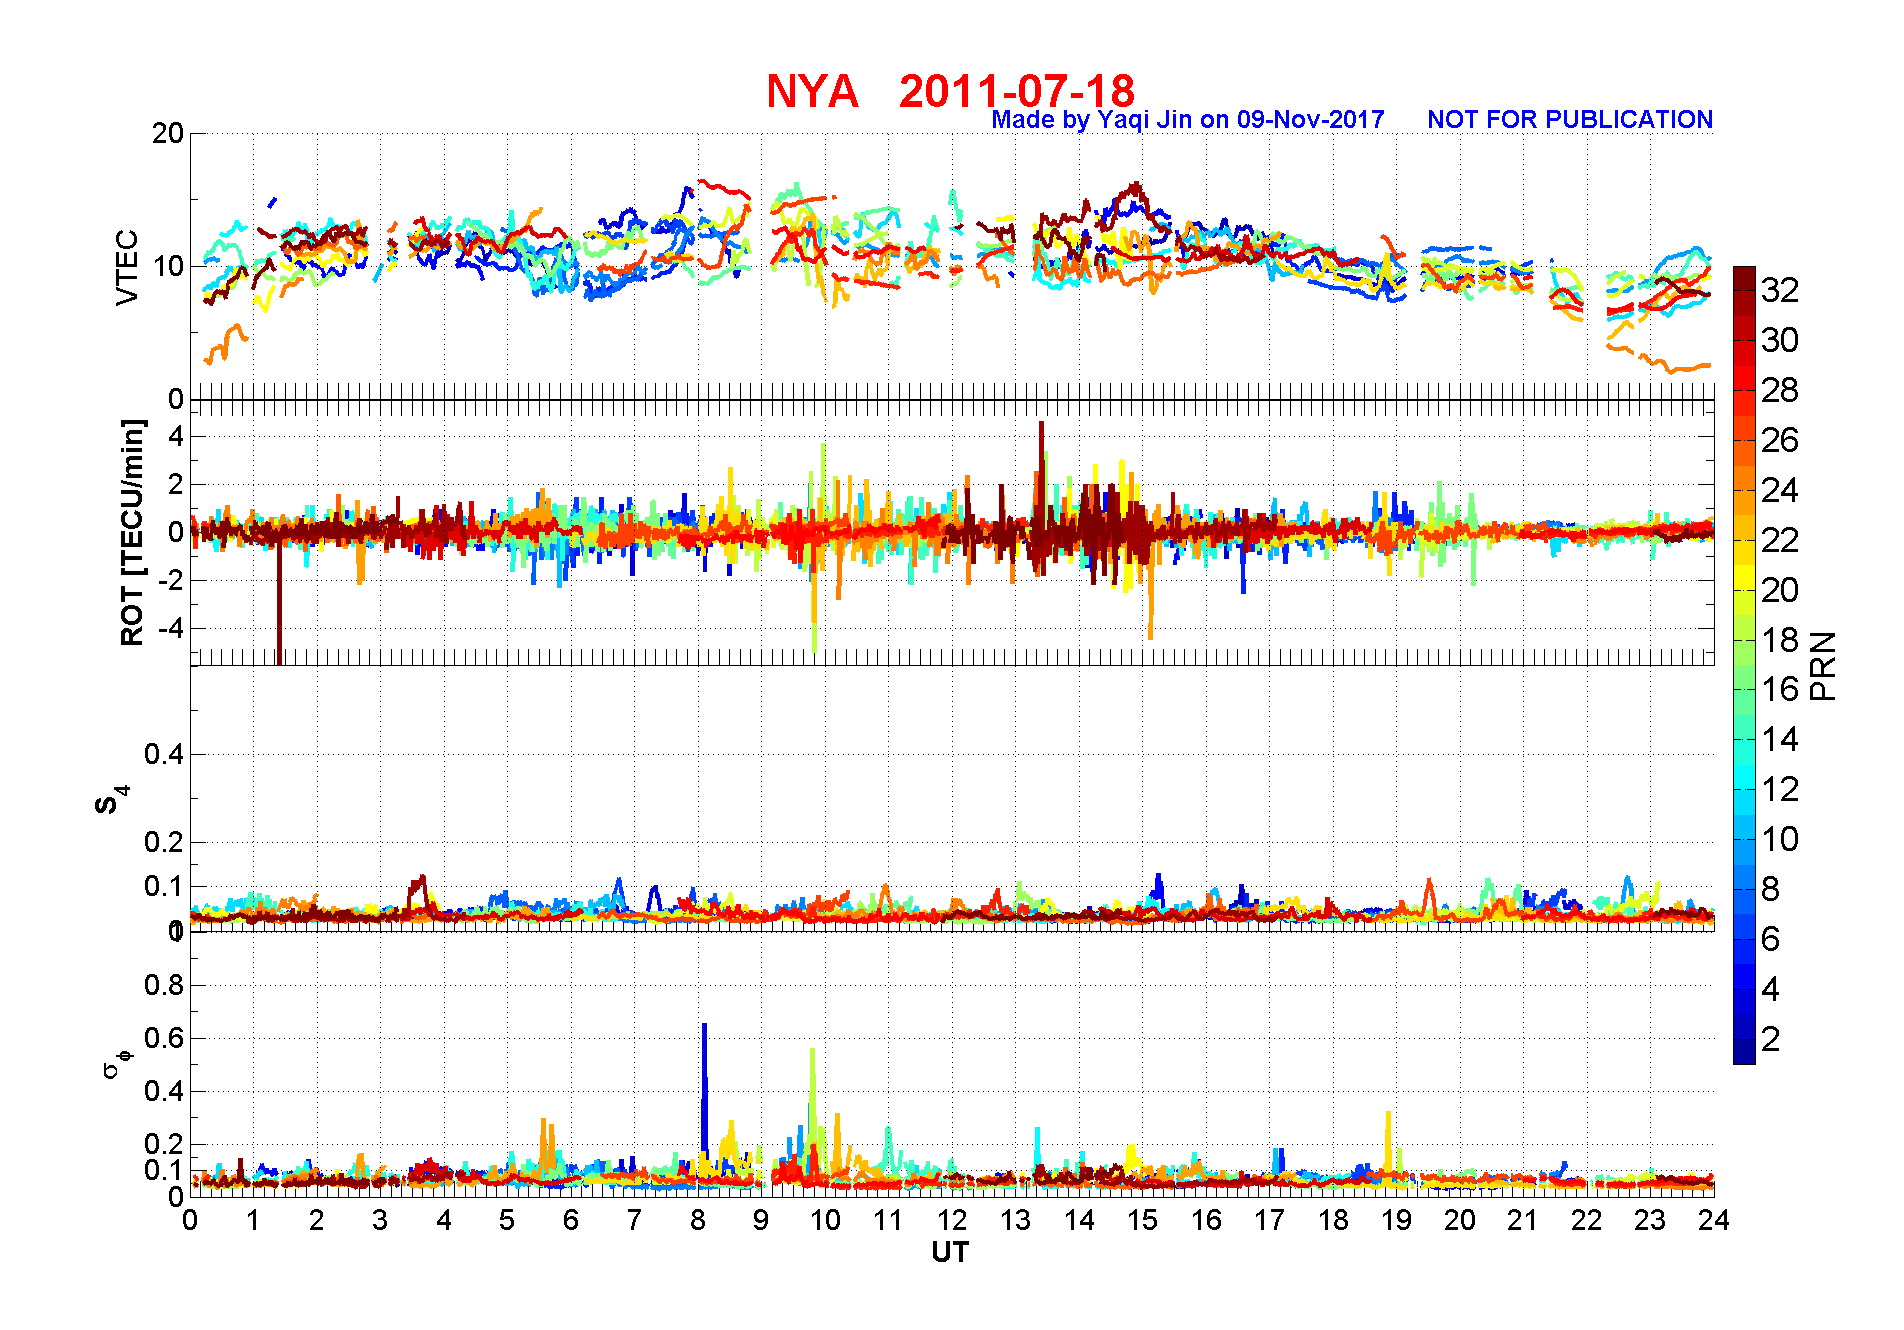Click the 'ROT [TECU/min]' axis label

pyautogui.click(x=132, y=533)
